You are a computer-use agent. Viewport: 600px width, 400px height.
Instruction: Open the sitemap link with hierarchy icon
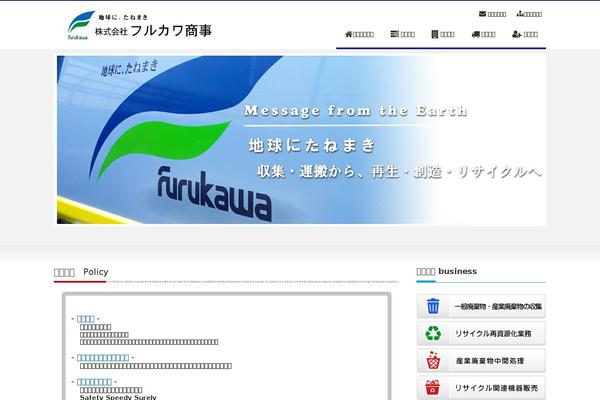pos(529,14)
